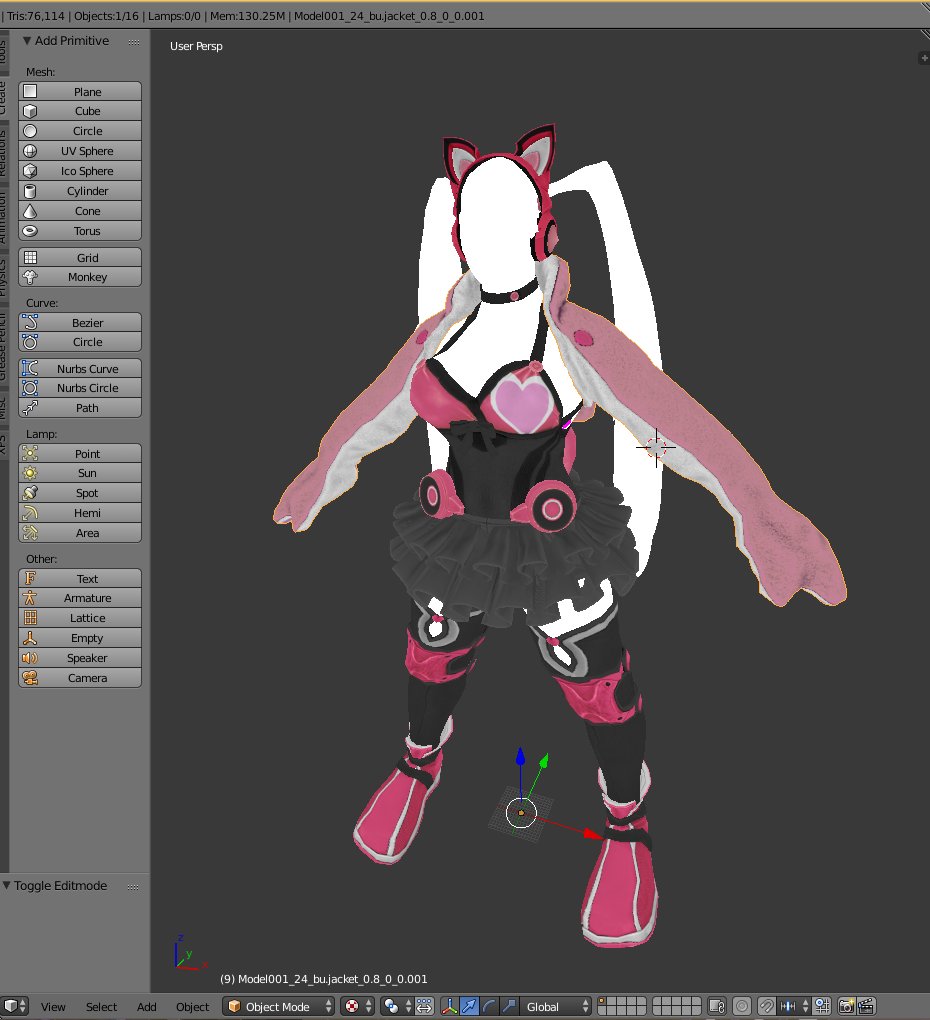Add a Plane mesh primitive
This screenshot has width=930, height=1020.
click(x=80, y=92)
